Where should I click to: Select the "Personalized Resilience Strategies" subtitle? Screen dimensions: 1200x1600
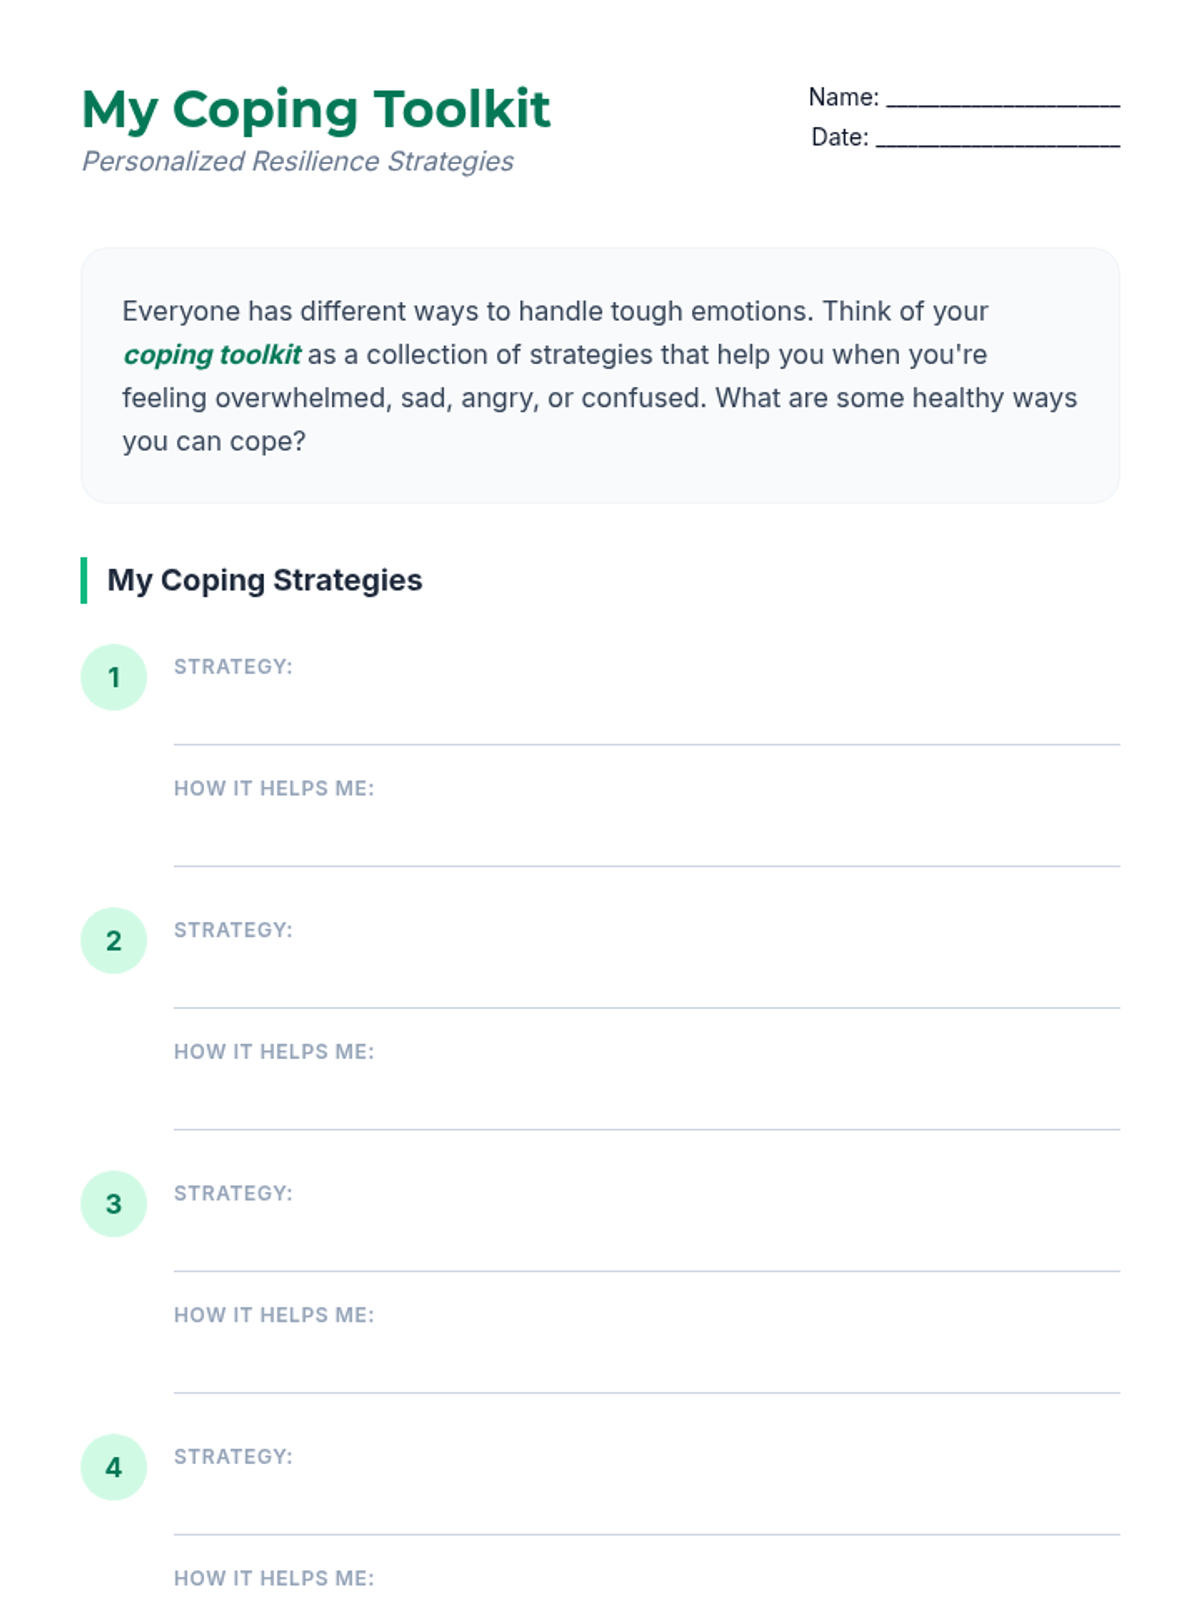(x=297, y=161)
